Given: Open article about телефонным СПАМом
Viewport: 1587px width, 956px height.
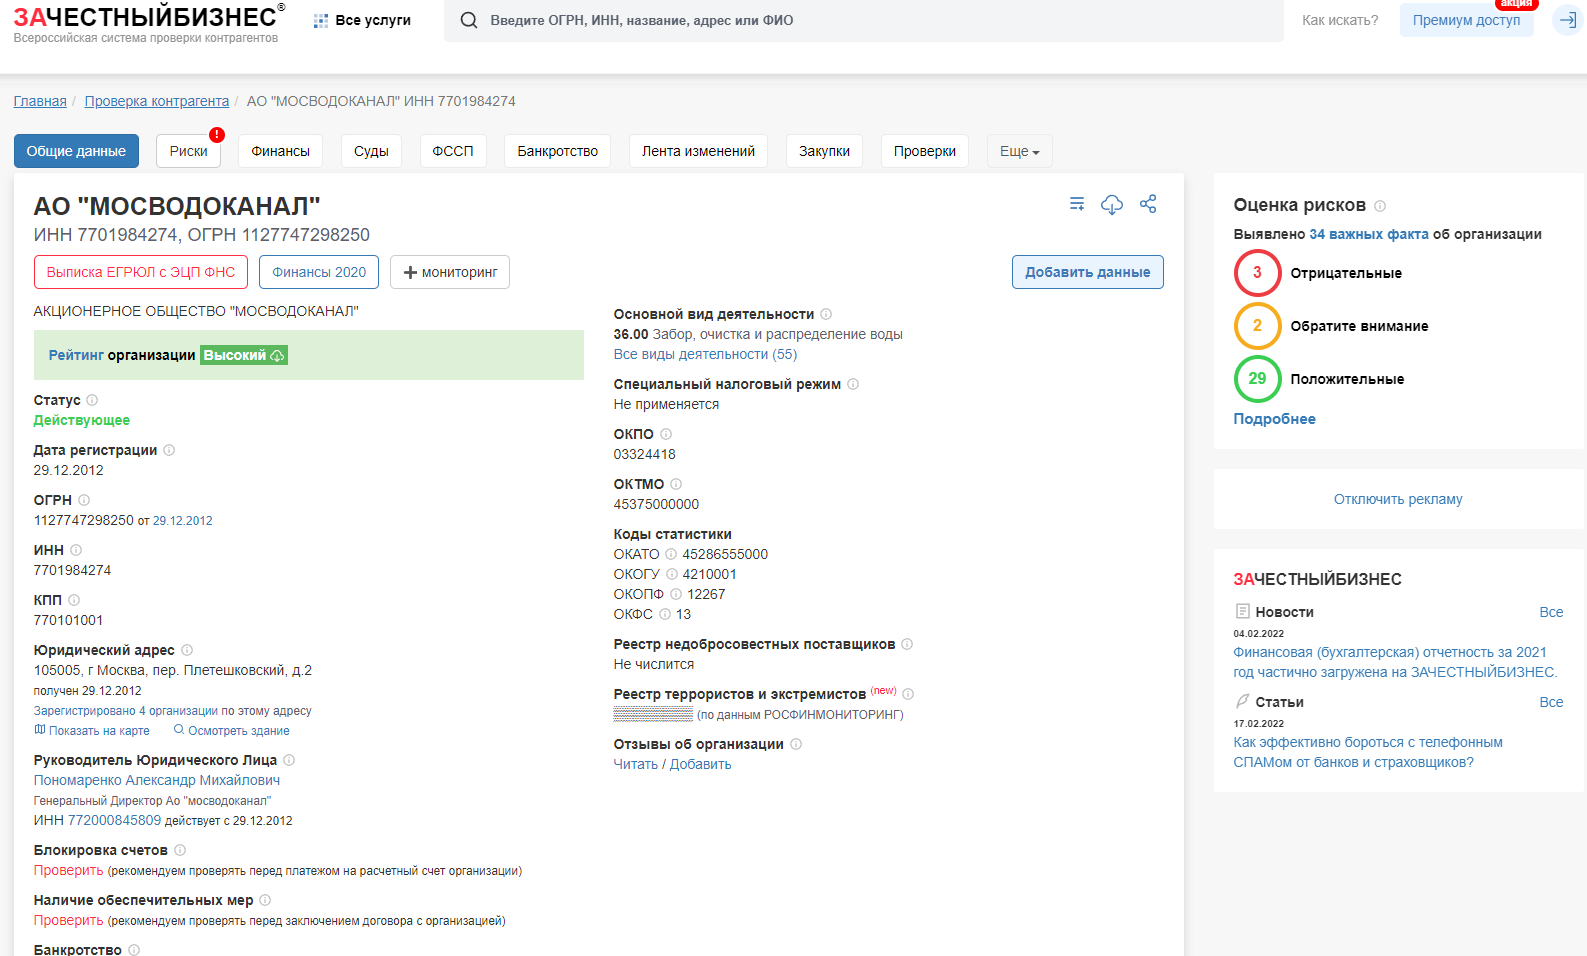Looking at the screenshot, I should tap(1368, 752).
